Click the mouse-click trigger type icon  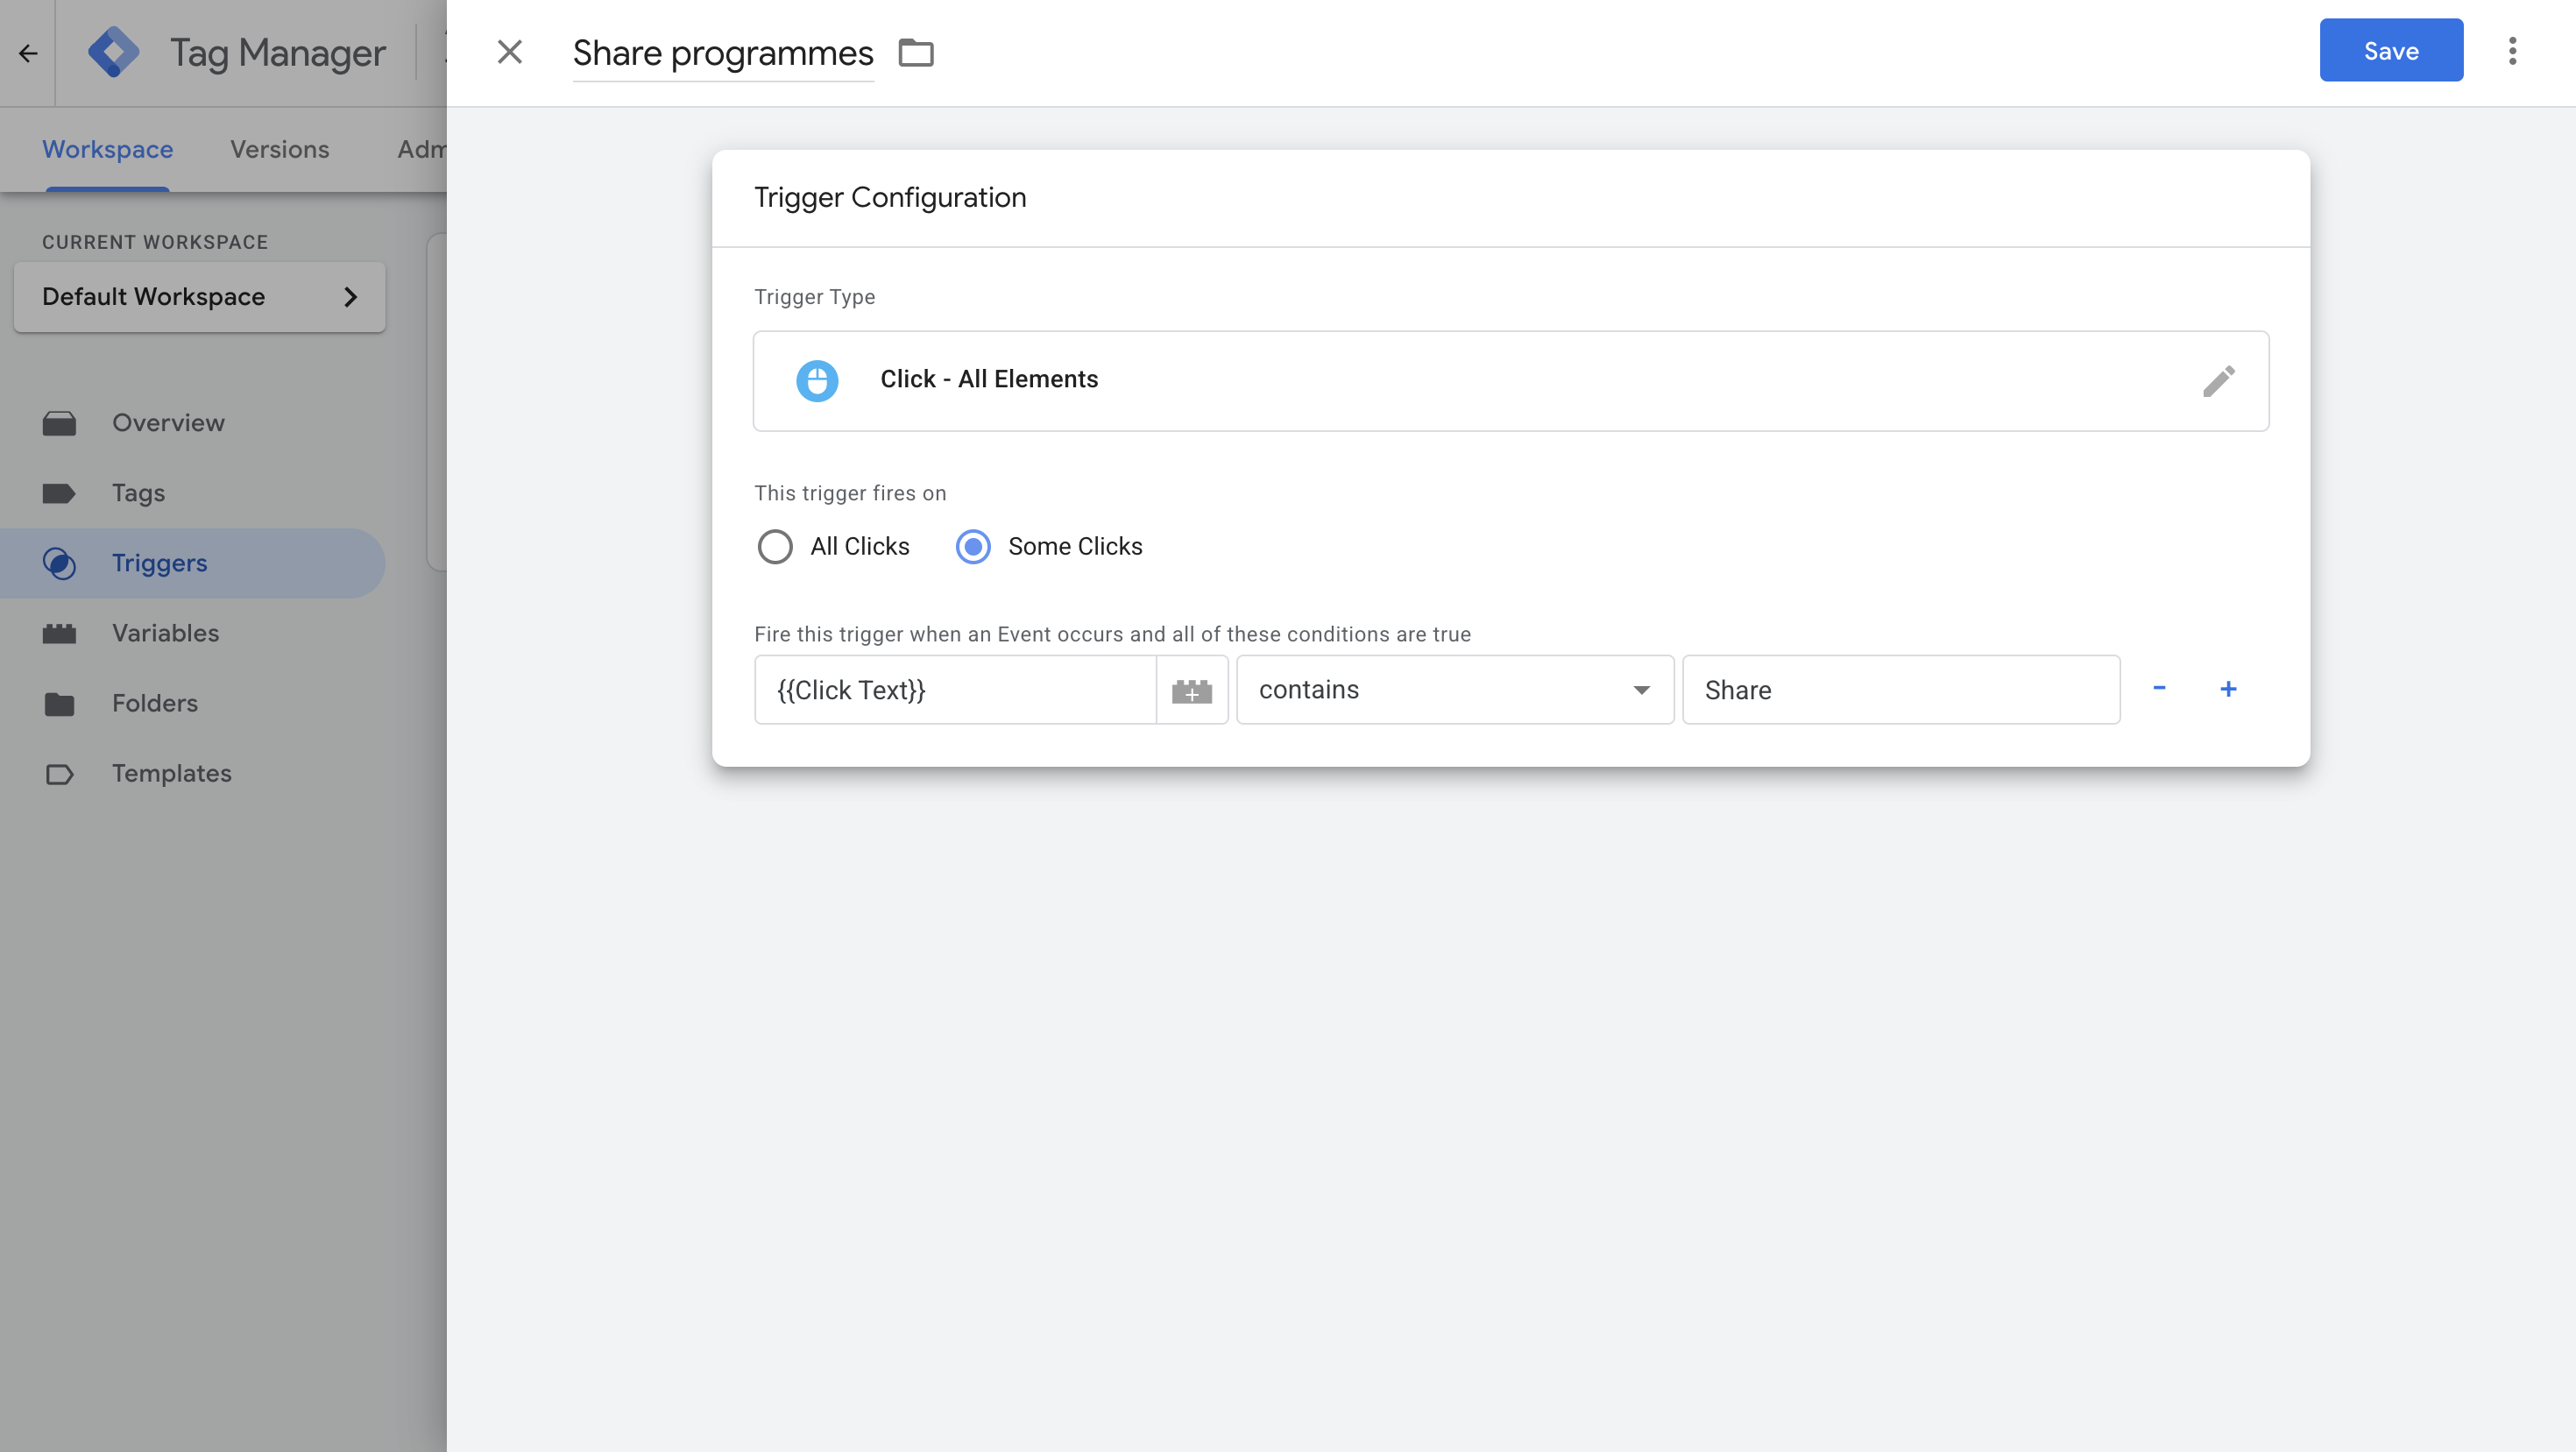tap(817, 381)
